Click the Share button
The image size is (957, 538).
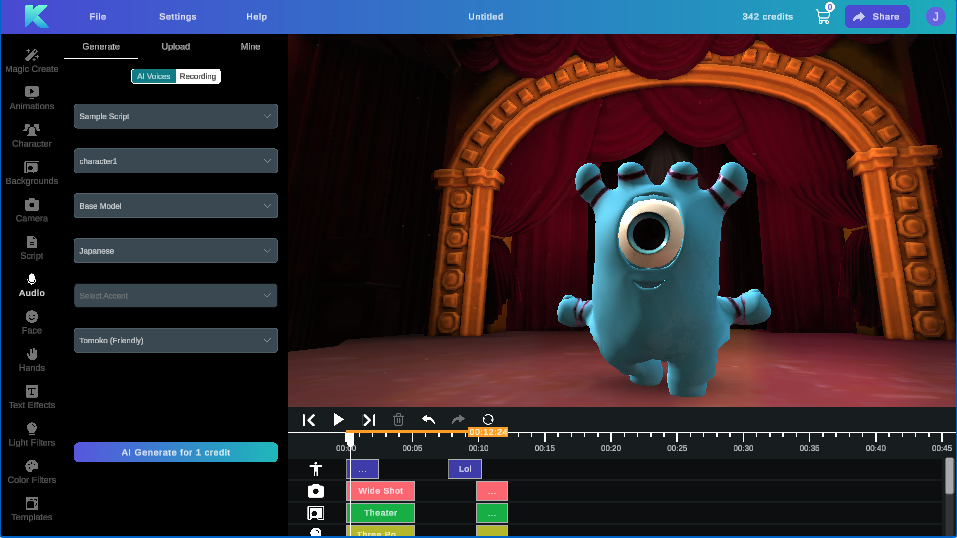click(x=877, y=17)
